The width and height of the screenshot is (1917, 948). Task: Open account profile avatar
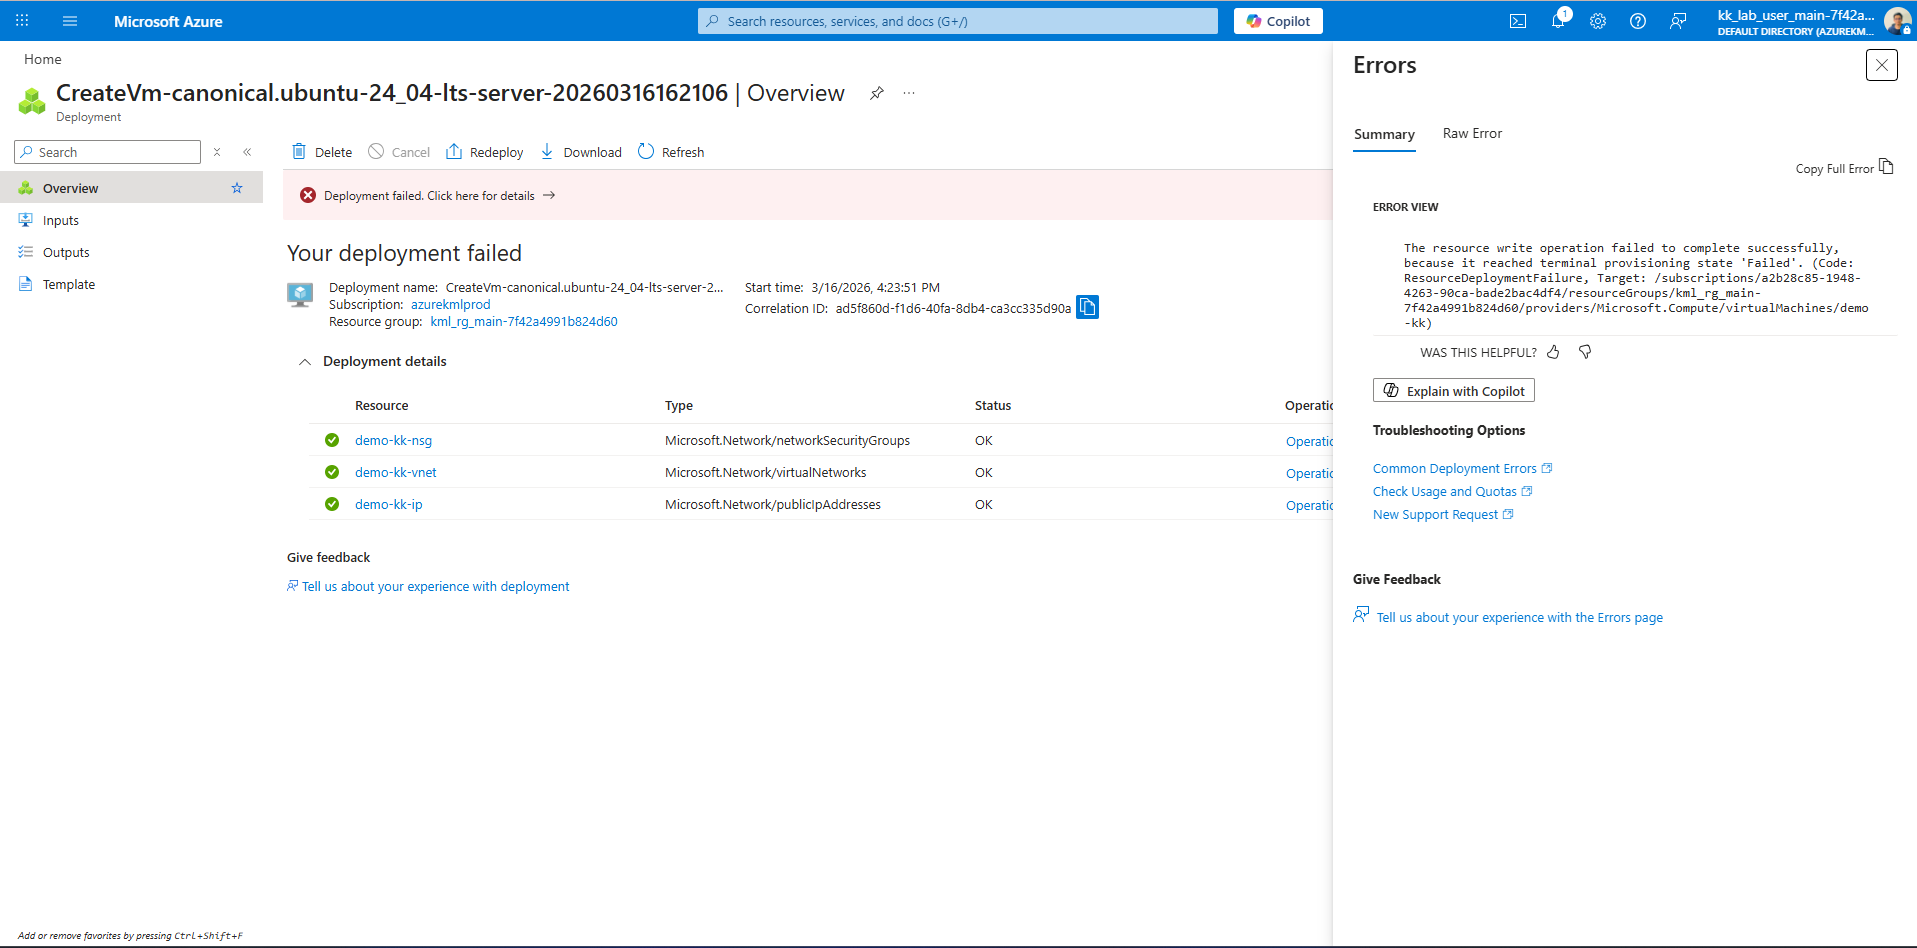coord(1897,21)
